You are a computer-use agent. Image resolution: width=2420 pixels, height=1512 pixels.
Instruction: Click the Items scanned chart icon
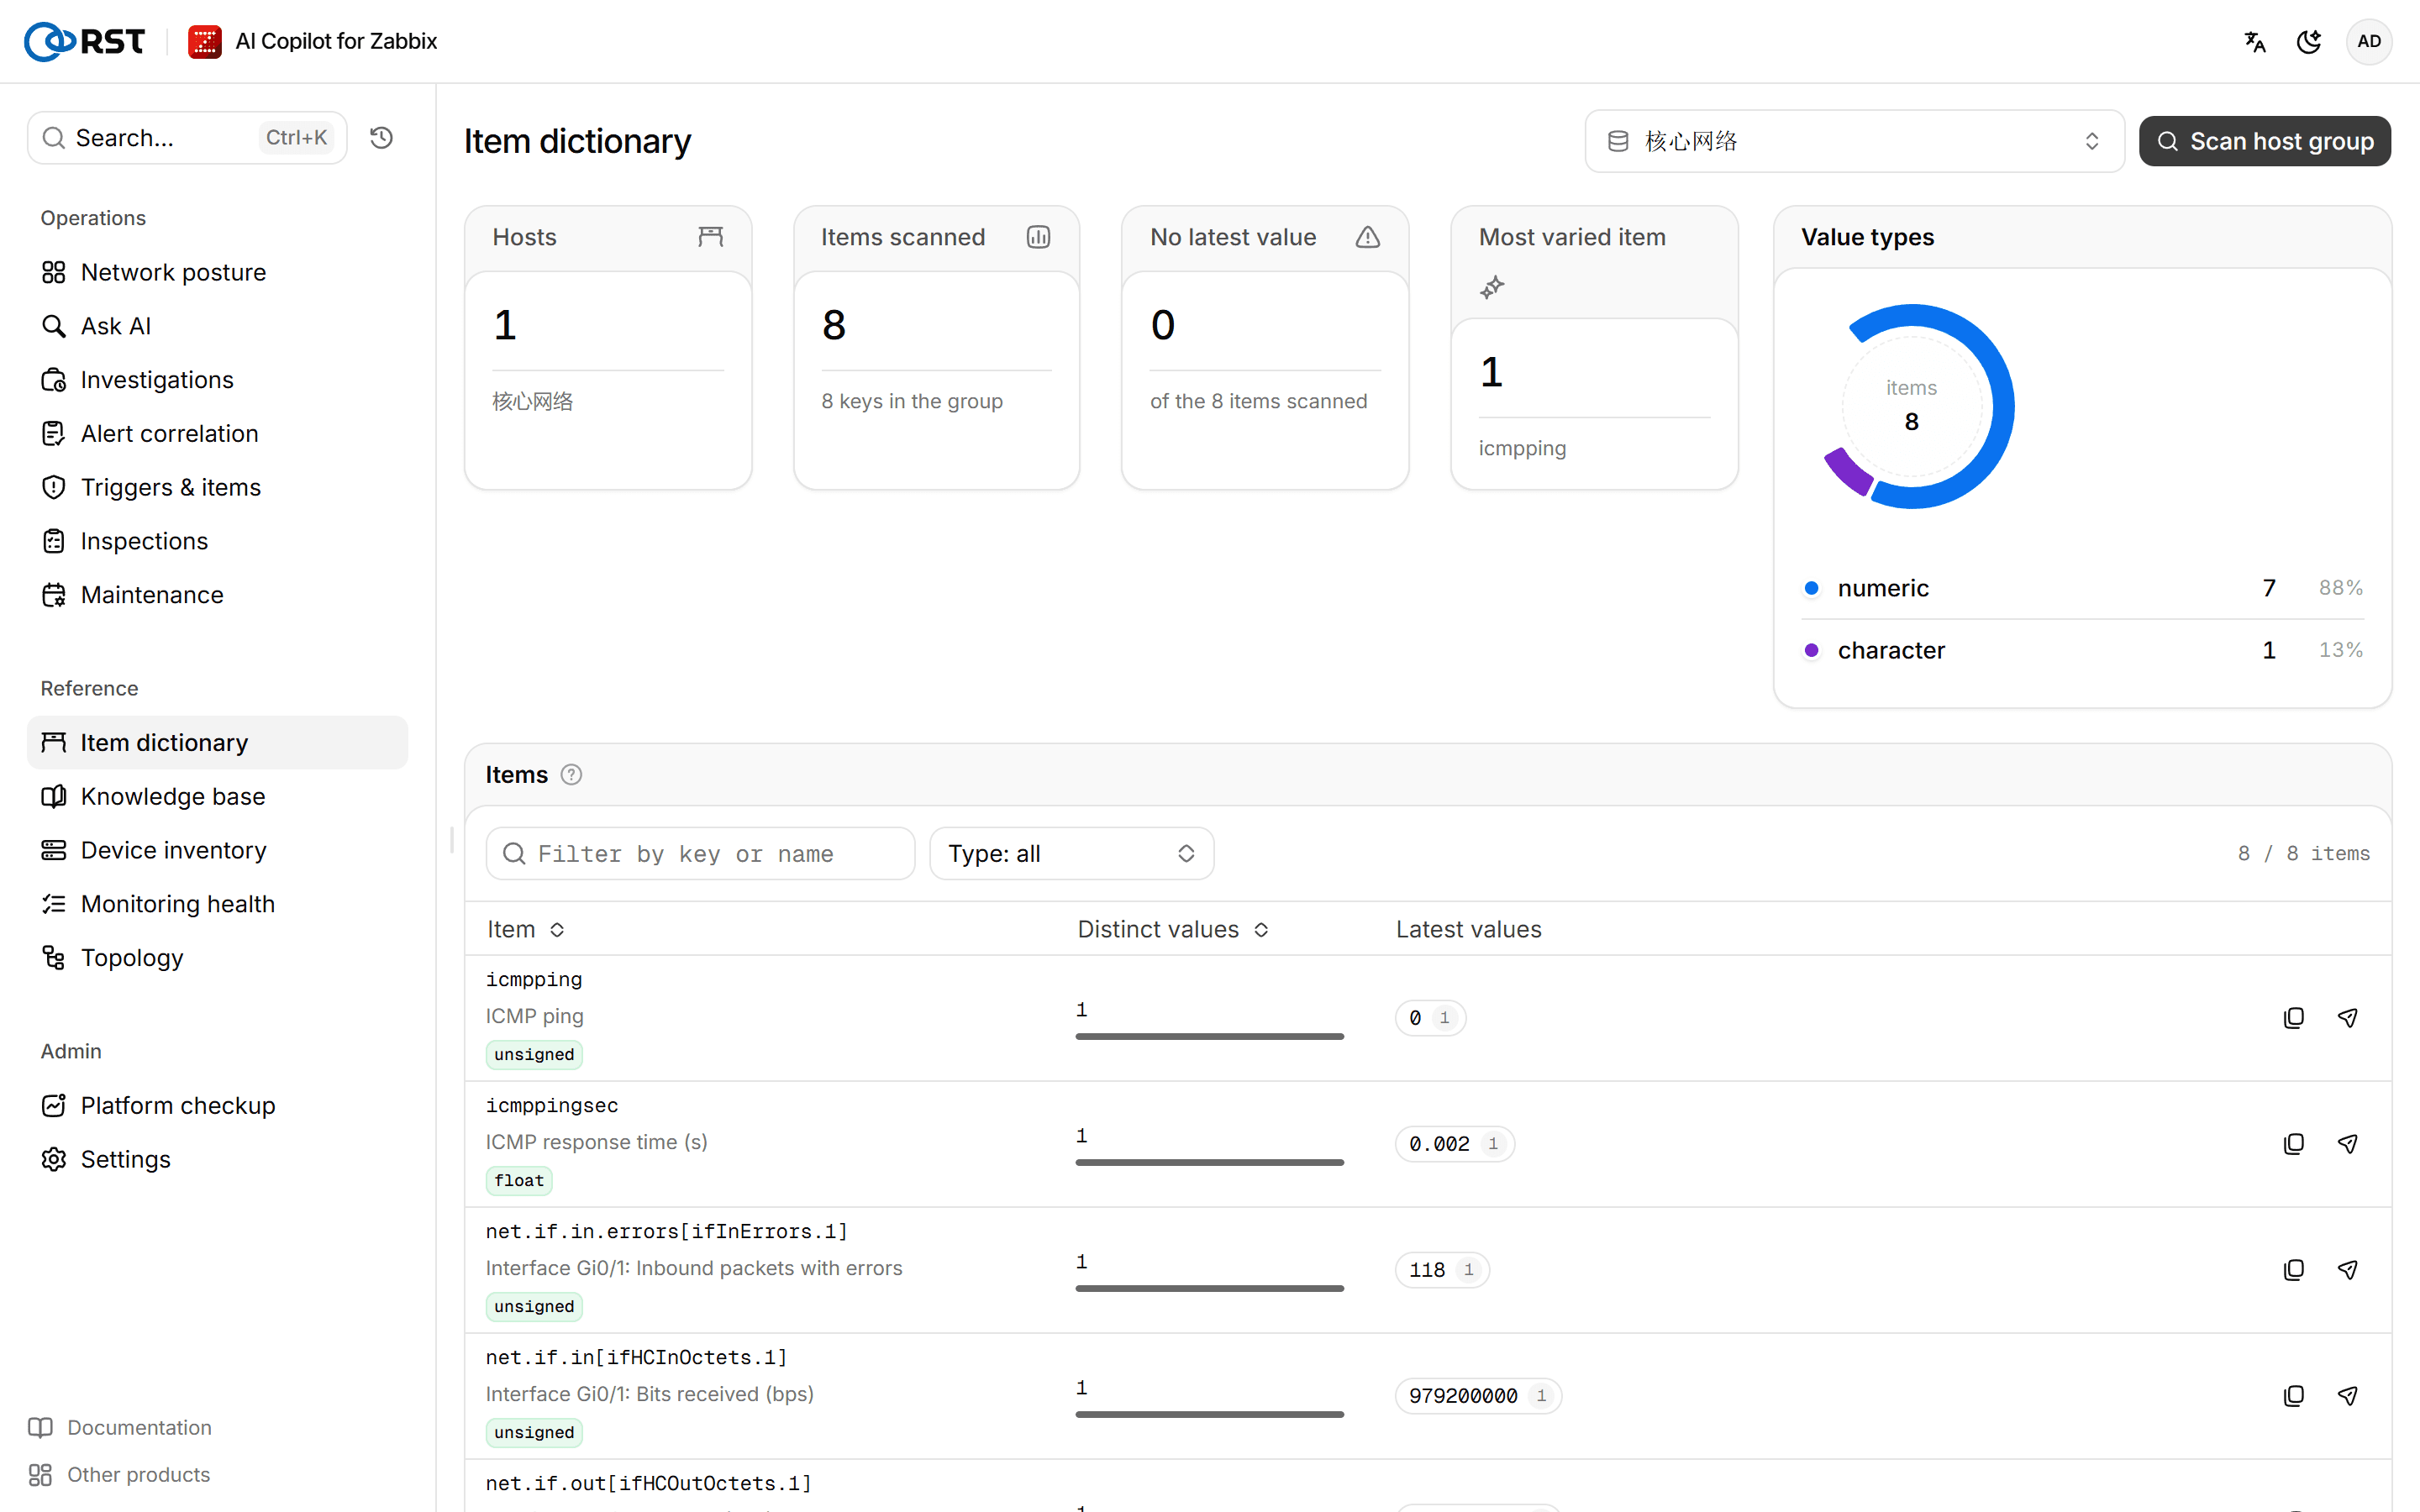tap(1038, 237)
